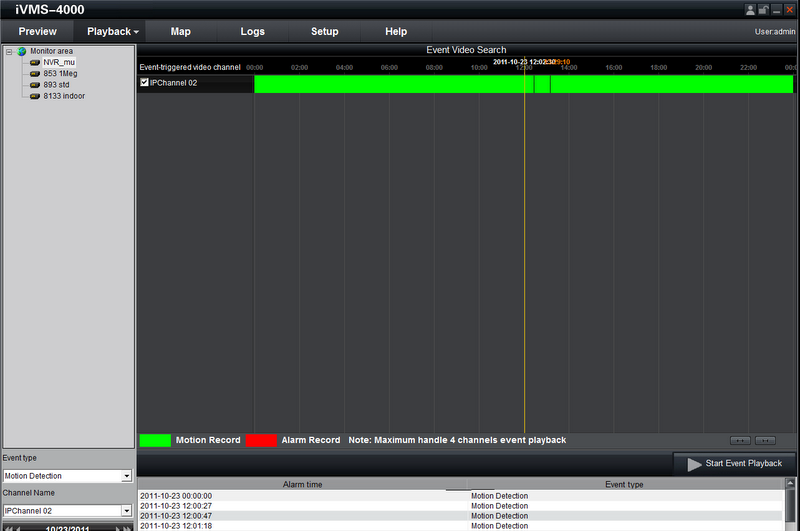Click the event list scrollbar up arrow

tap(790, 483)
